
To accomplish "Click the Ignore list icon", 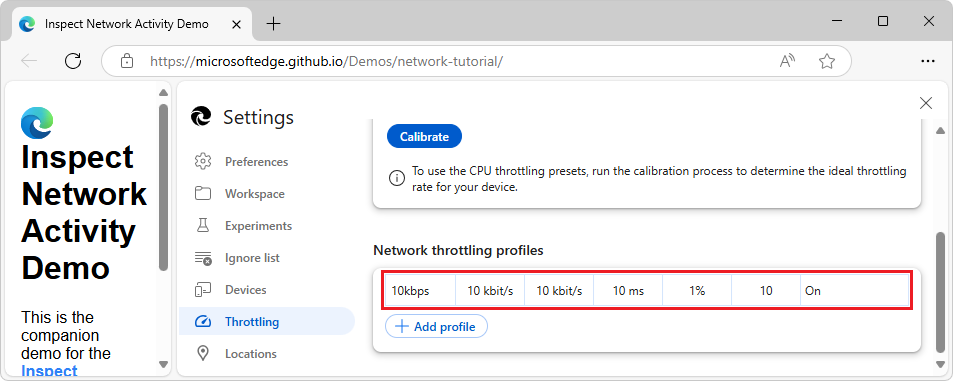I will [202, 258].
